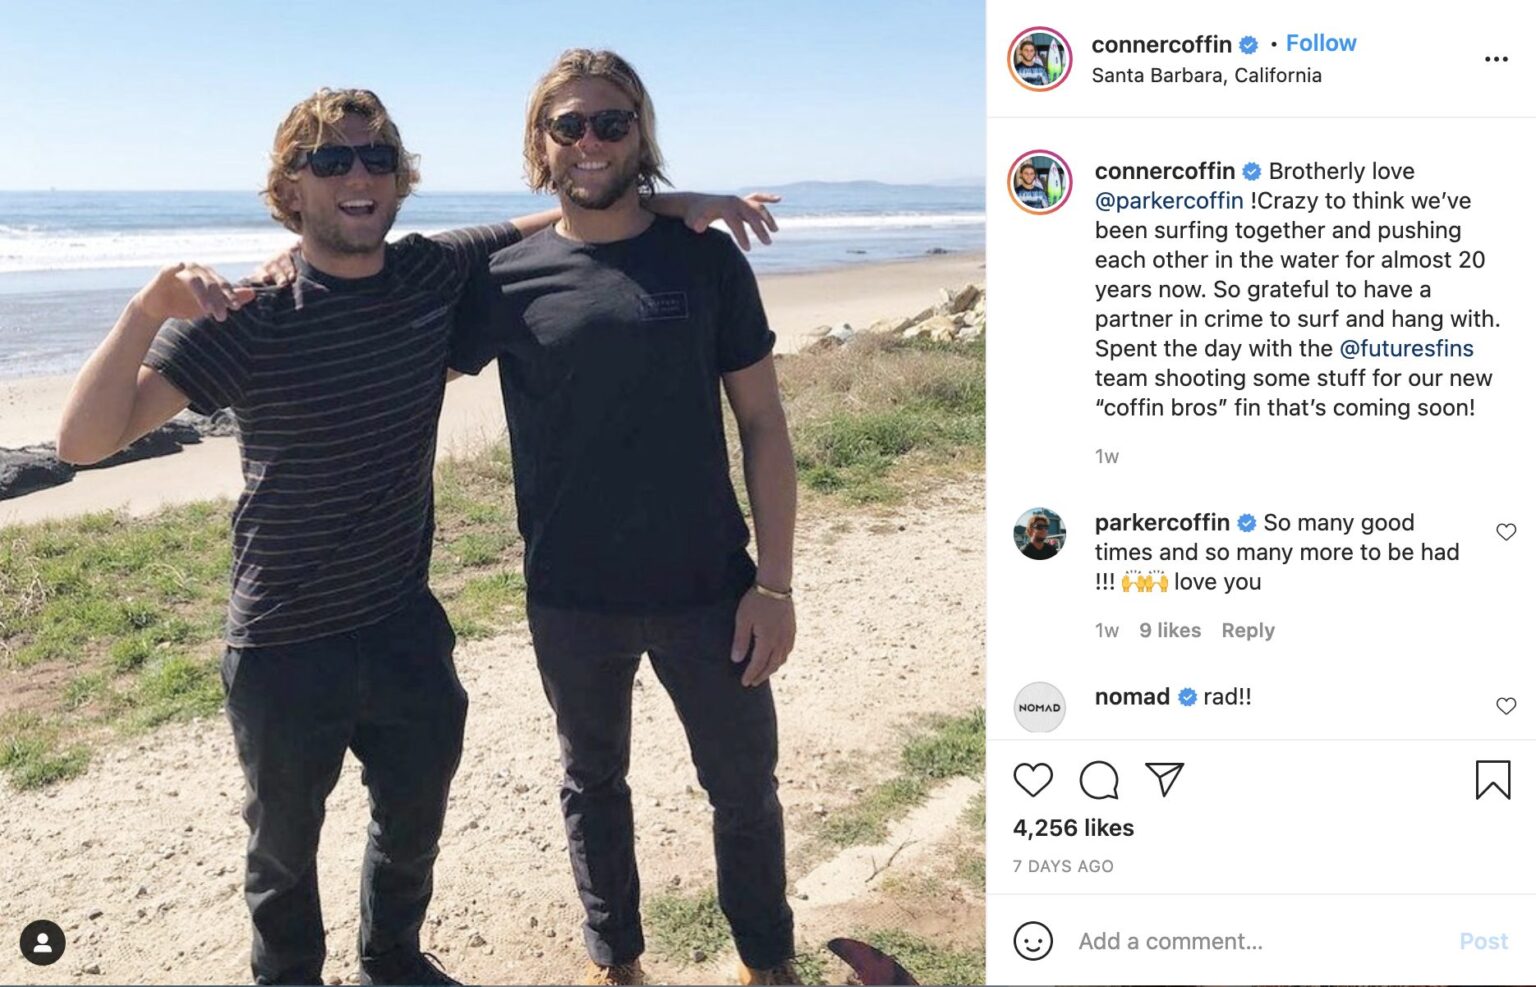Follow connercoffin via the Follow button
This screenshot has width=1536, height=987.
[x=1320, y=43]
